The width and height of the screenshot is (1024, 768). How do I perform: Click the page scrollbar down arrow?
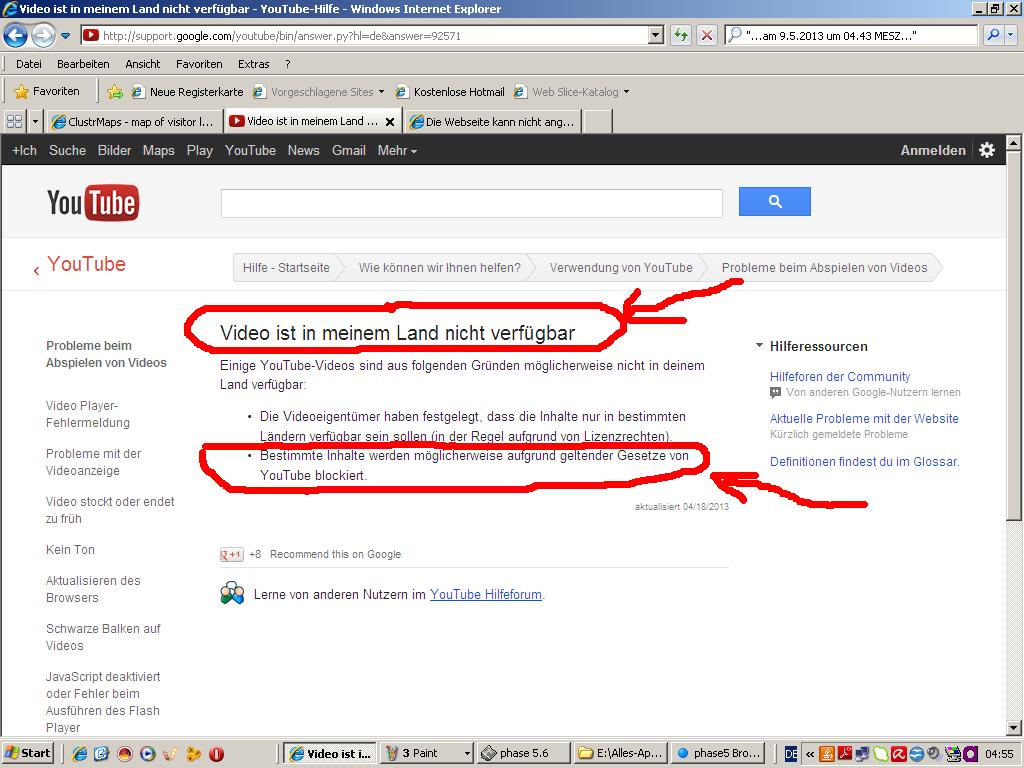pos(1013,728)
